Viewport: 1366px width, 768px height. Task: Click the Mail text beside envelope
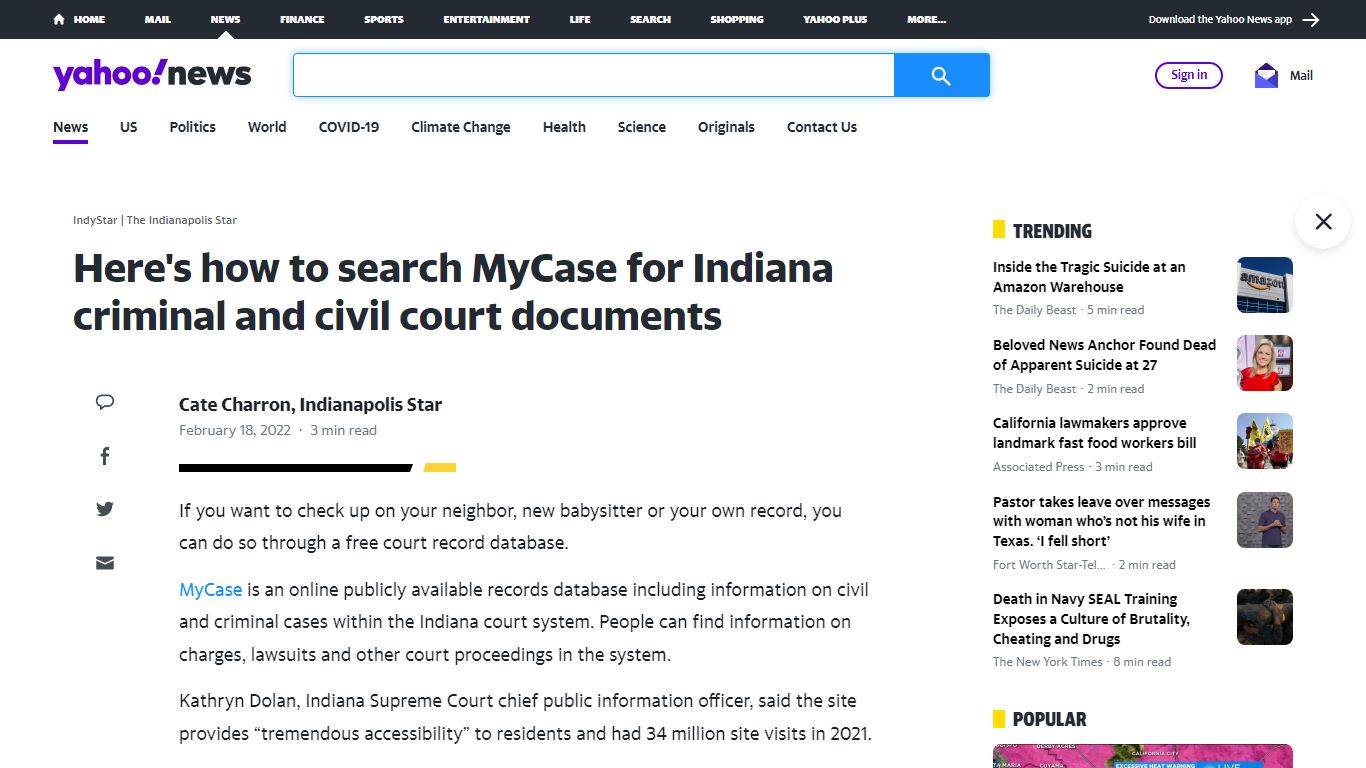tap(1301, 75)
